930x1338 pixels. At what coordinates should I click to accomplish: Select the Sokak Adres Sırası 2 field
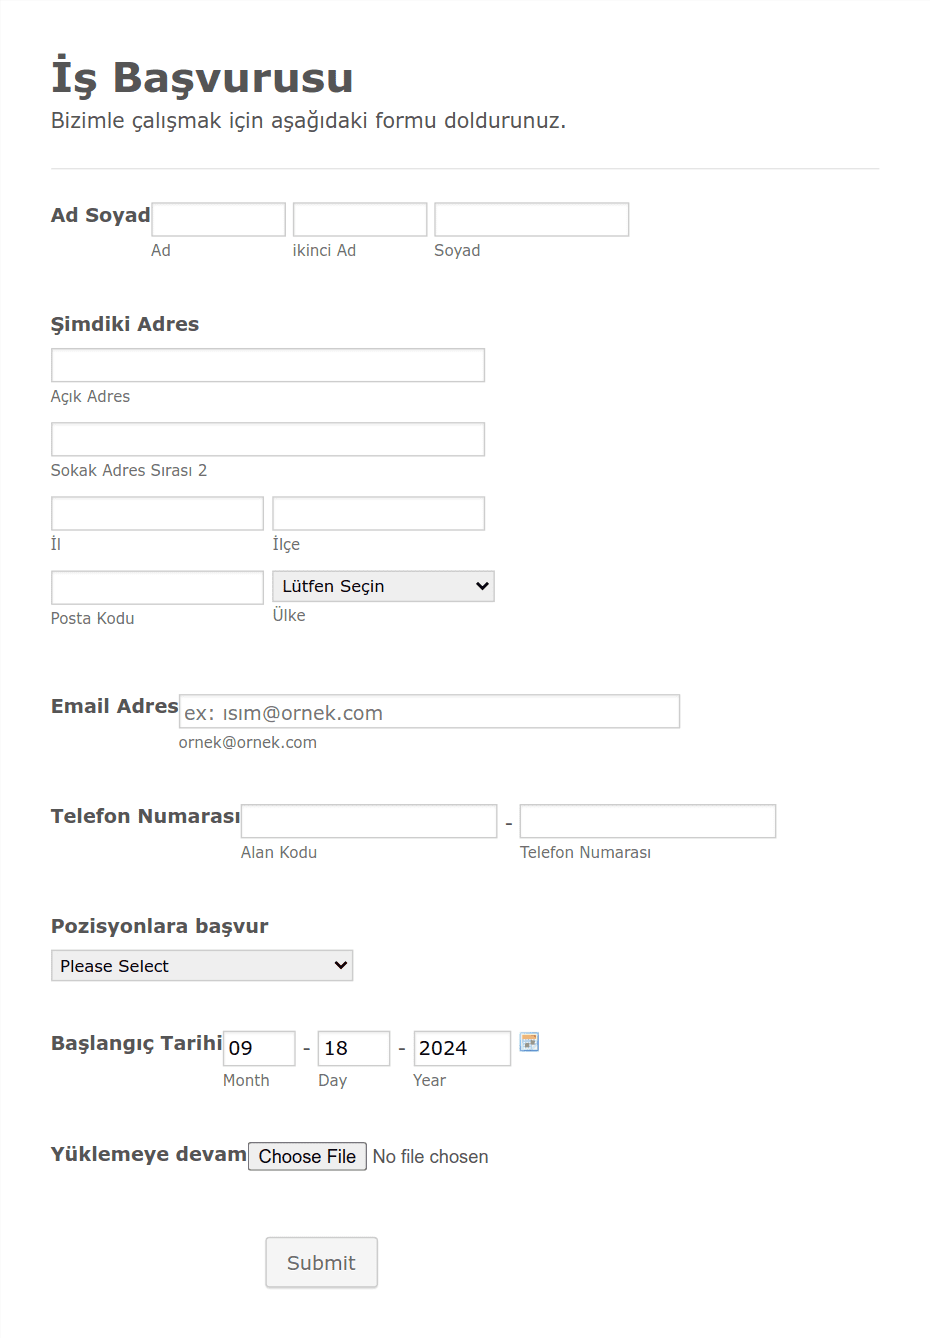(x=268, y=439)
